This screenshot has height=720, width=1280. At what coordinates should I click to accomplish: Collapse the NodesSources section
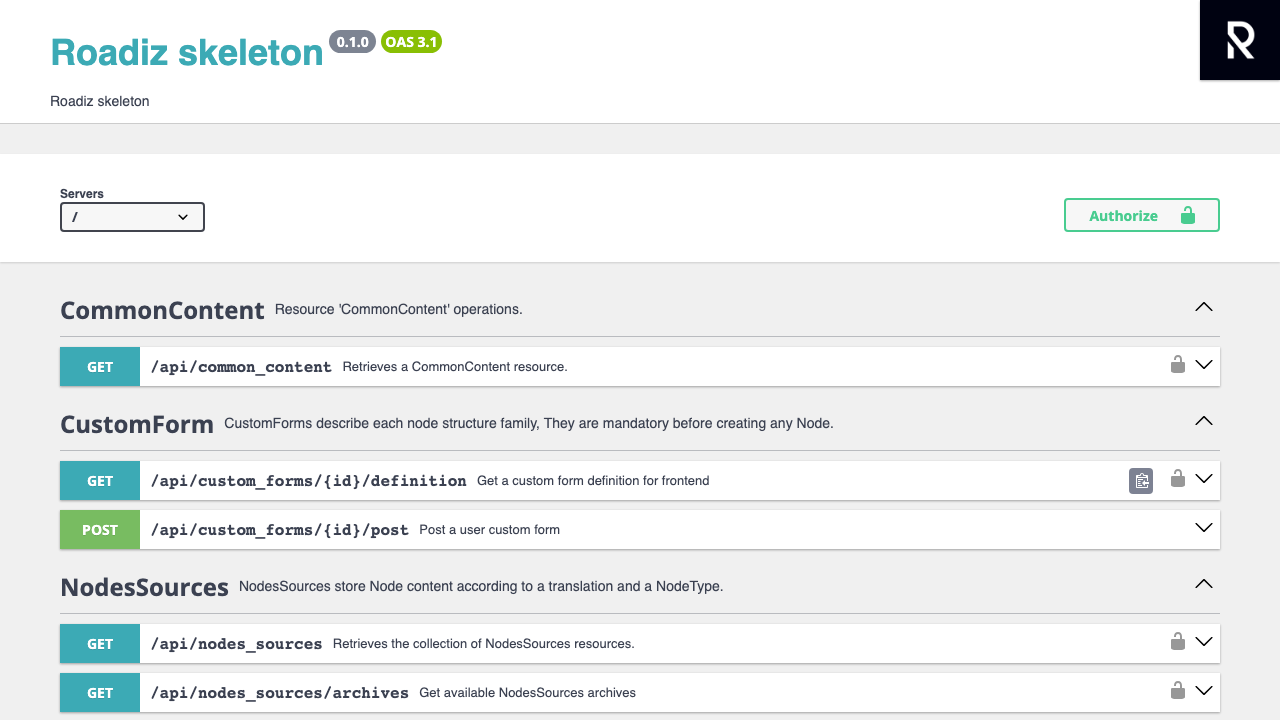pos(1204,584)
